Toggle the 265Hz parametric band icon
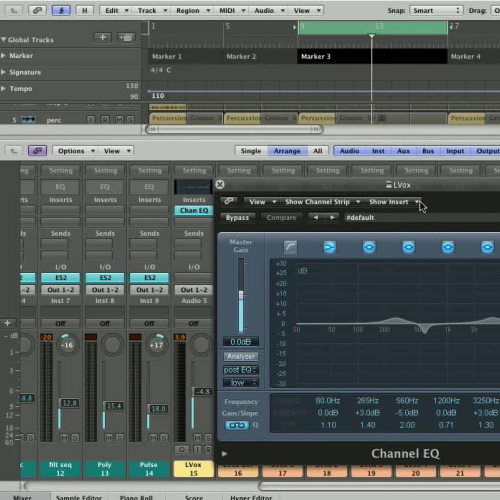The width and height of the screenshot is (500, 500). [369, 247]
